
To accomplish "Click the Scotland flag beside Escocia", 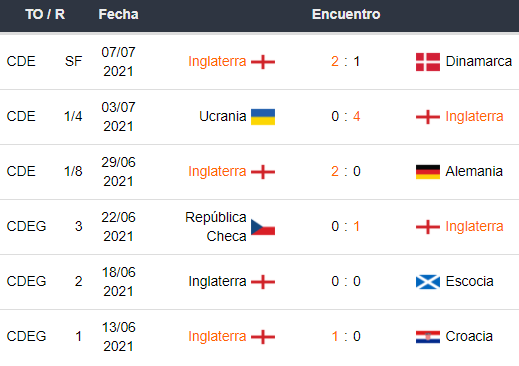I will tap(428, 282).
